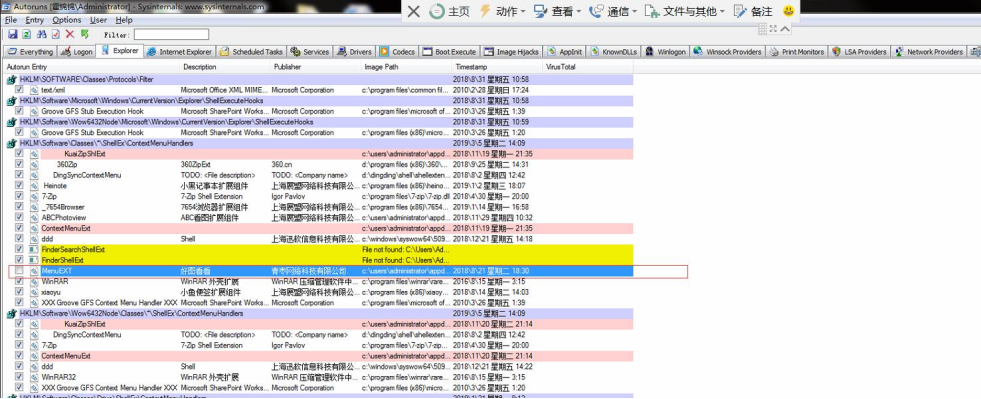Screen dimensions: 981x399
Task: Click the binoculars Find icon
Action: 43,34
